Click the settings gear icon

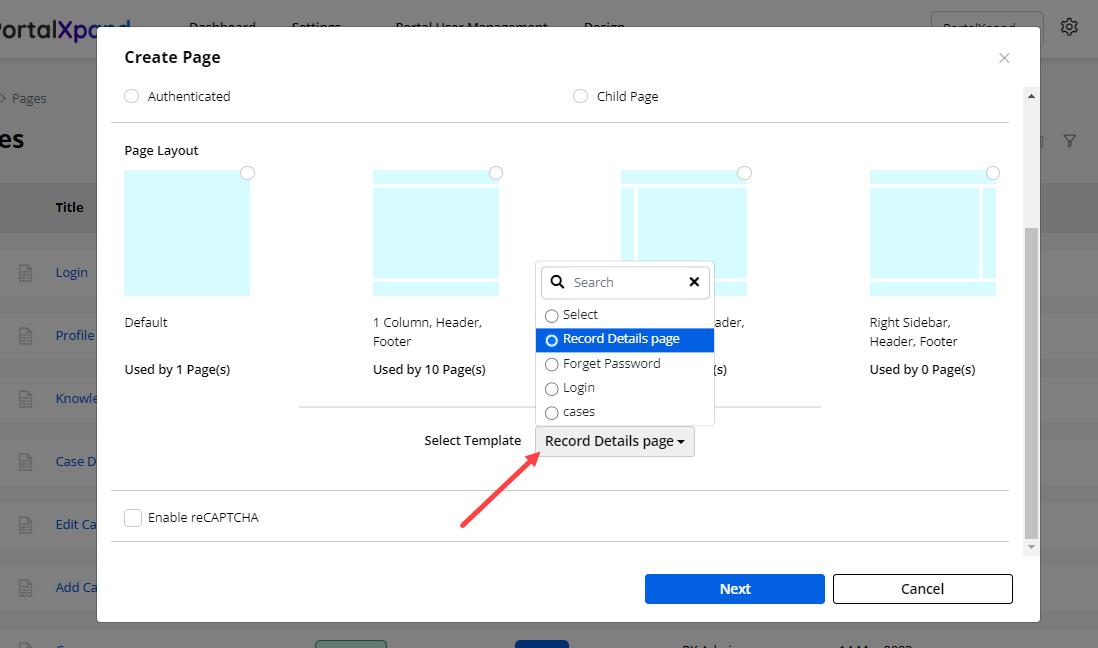(1069, 27)
